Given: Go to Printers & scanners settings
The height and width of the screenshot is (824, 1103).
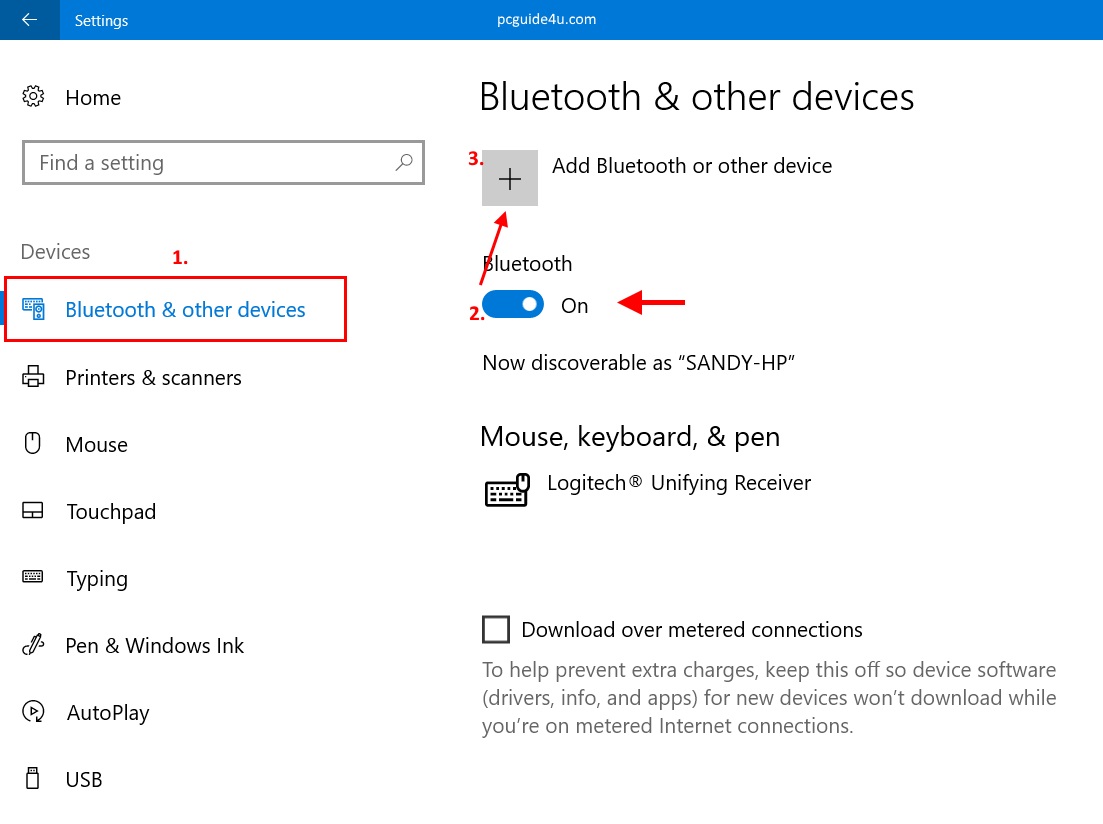Looking at the screenshot, I should tap(153, 378).
